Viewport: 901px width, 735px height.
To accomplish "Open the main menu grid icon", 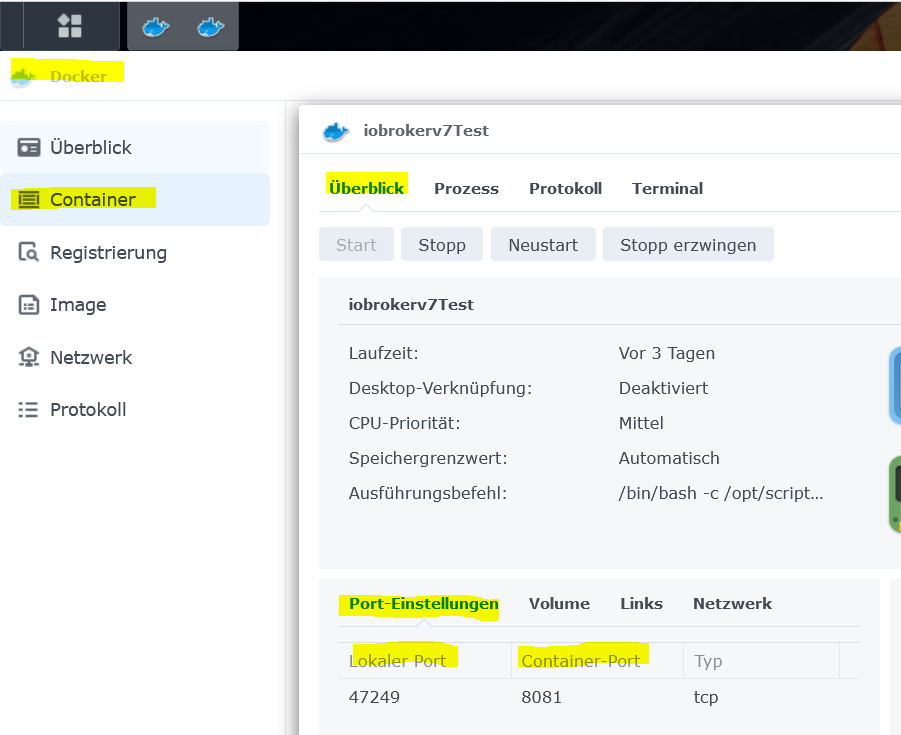I will click(69, 26).
